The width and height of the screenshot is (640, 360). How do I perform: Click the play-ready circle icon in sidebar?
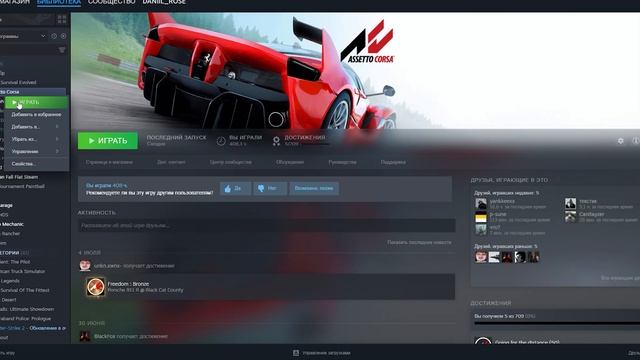(x=63, y=36)
